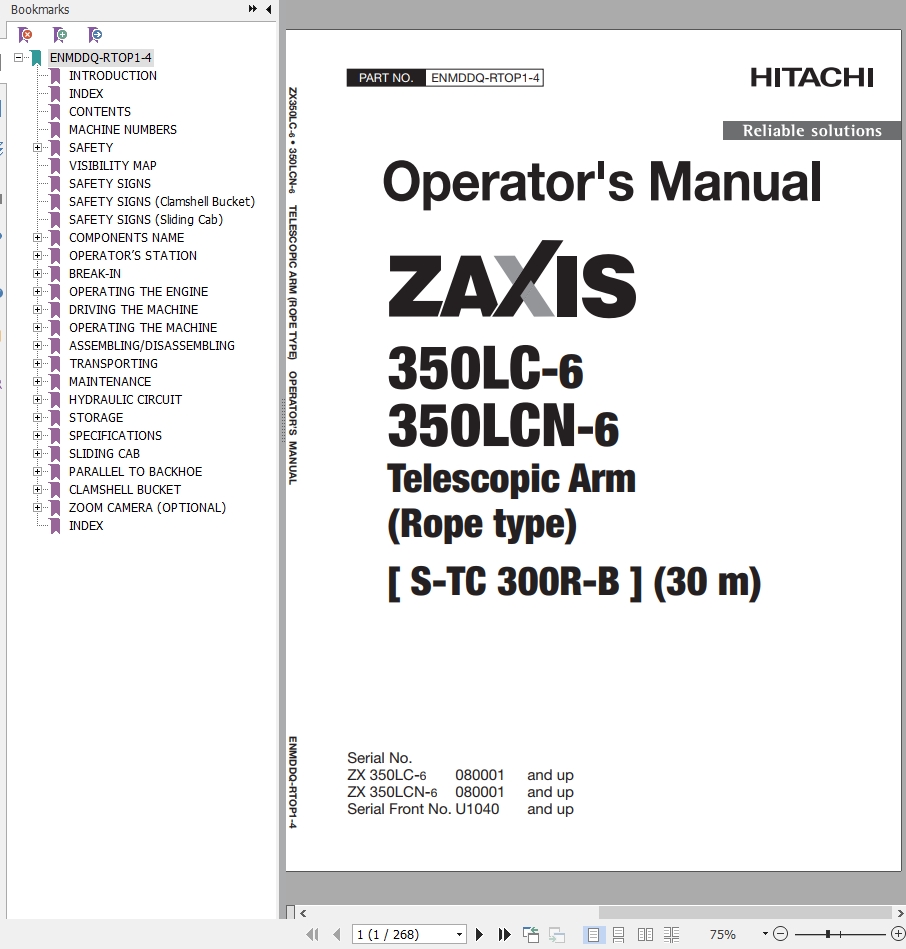
Task: Click the add new bookmark icon
Action: [x=60, y=35]
